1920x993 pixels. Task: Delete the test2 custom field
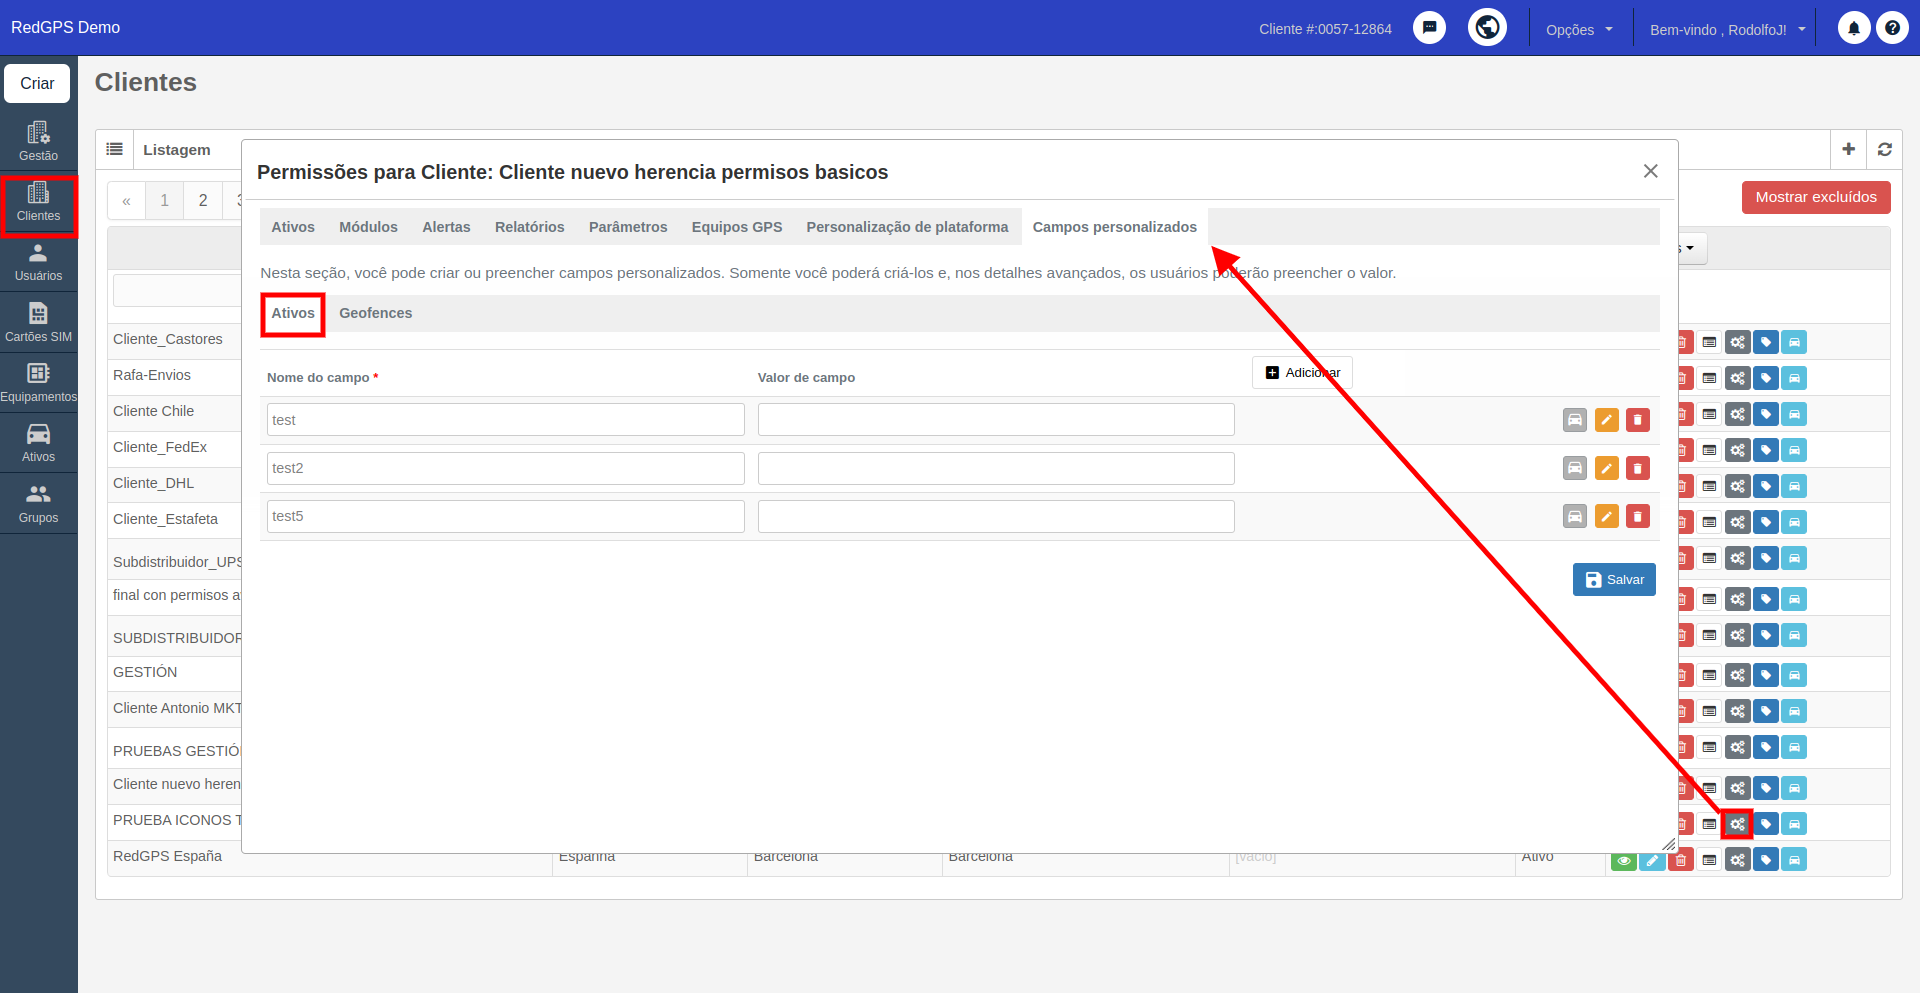1637,468
